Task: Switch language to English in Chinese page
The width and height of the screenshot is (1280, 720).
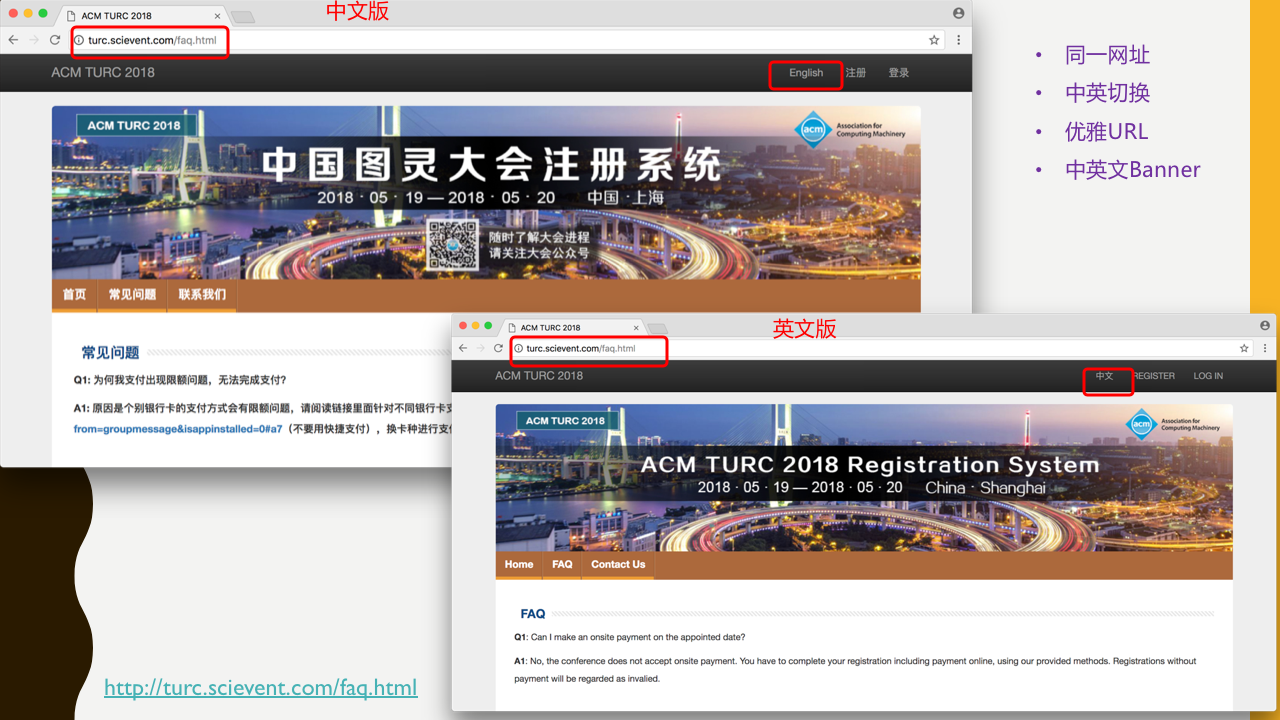Action: [806, 73]
